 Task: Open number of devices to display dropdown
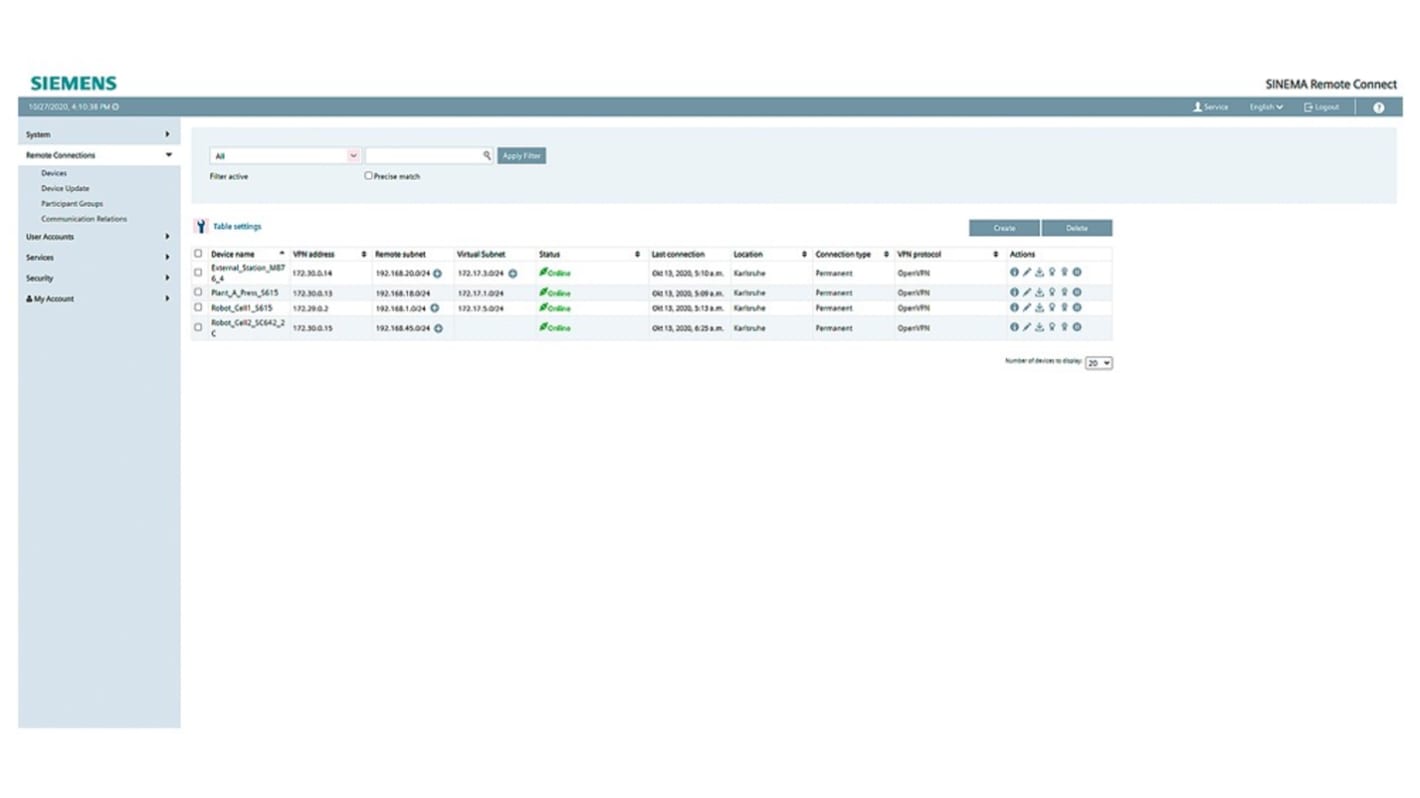click(x=1099, y=363)
